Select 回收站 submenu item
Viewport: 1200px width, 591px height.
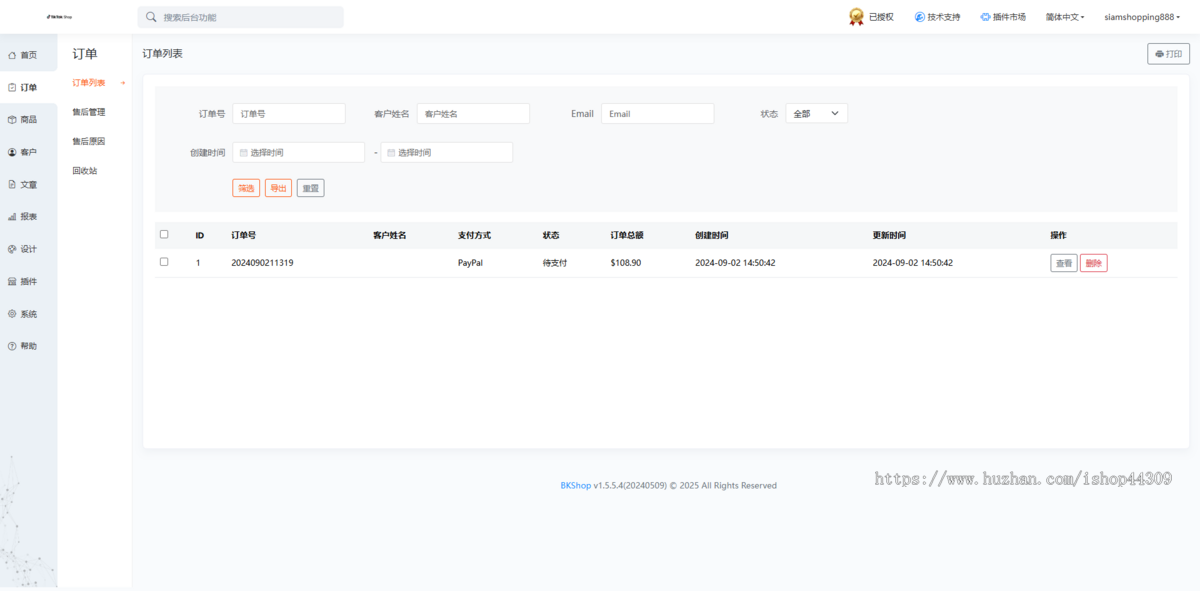tap(85, 171)
